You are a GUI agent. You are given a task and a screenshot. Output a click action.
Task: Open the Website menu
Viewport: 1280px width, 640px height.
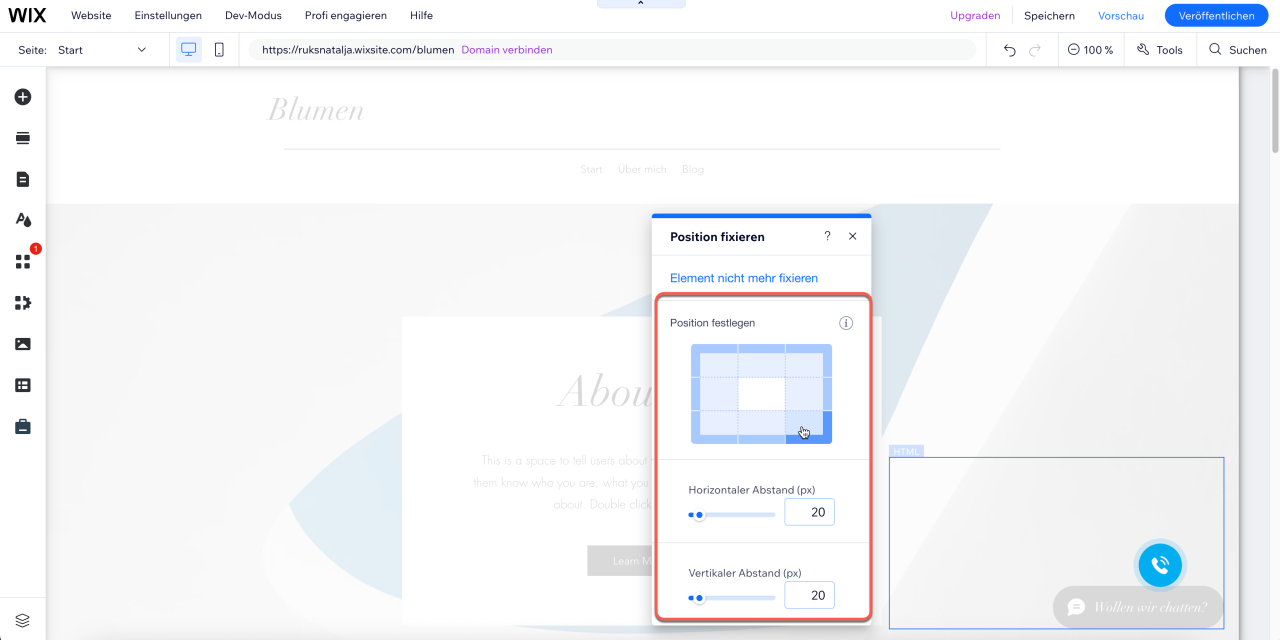coord(91,16)
